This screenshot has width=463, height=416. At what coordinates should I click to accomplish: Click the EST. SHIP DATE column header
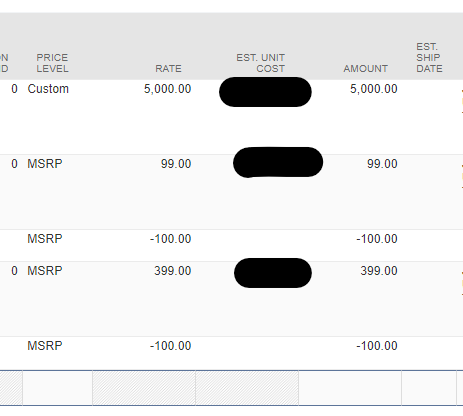(x=429, y=58)
